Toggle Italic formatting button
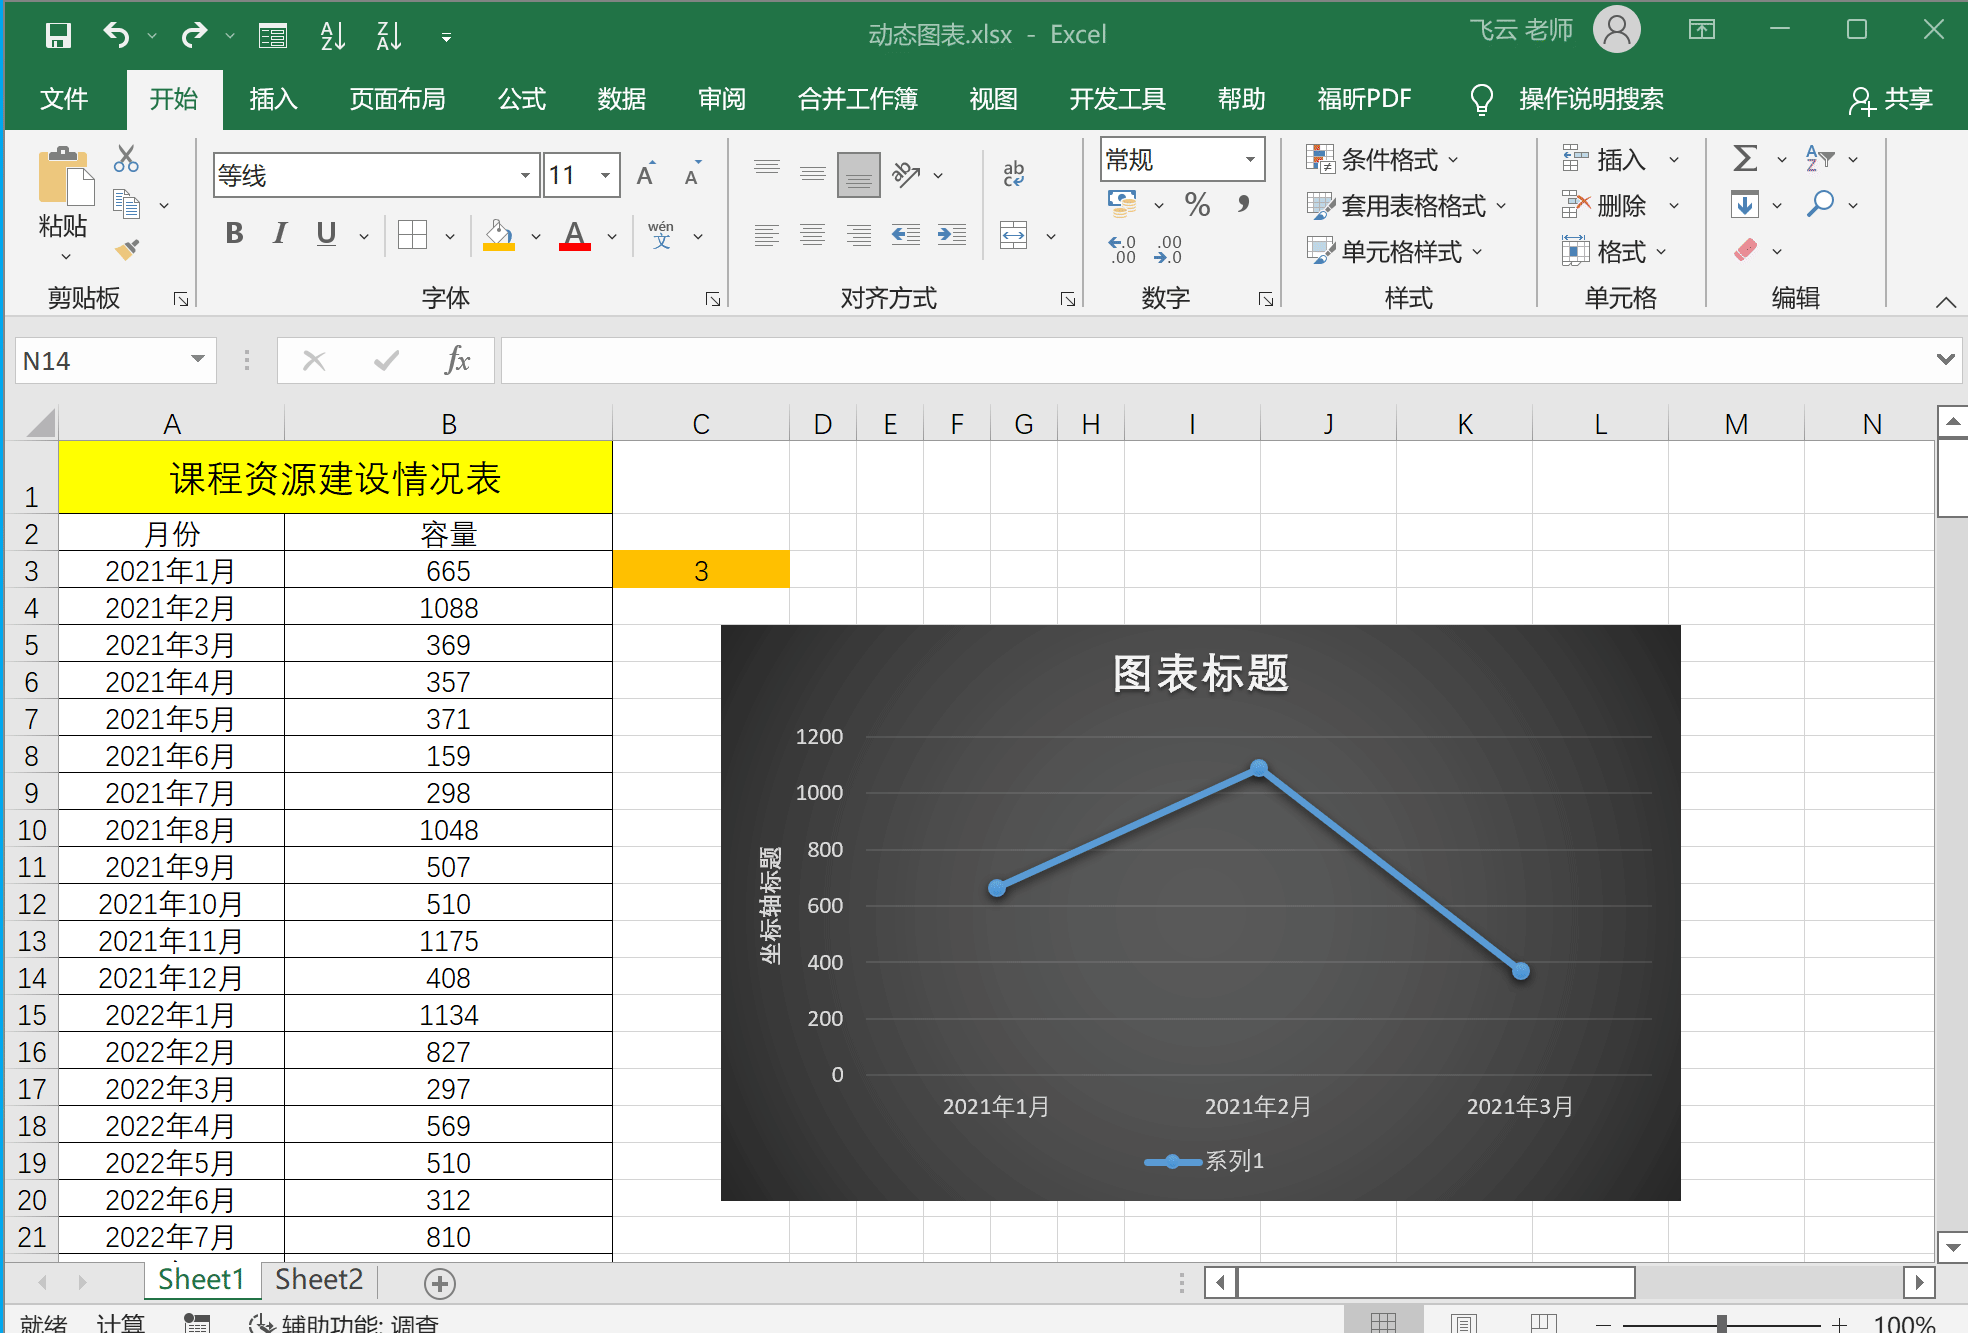The height and width of the screenshot is (1333, 1968). (x=280, y=234)
